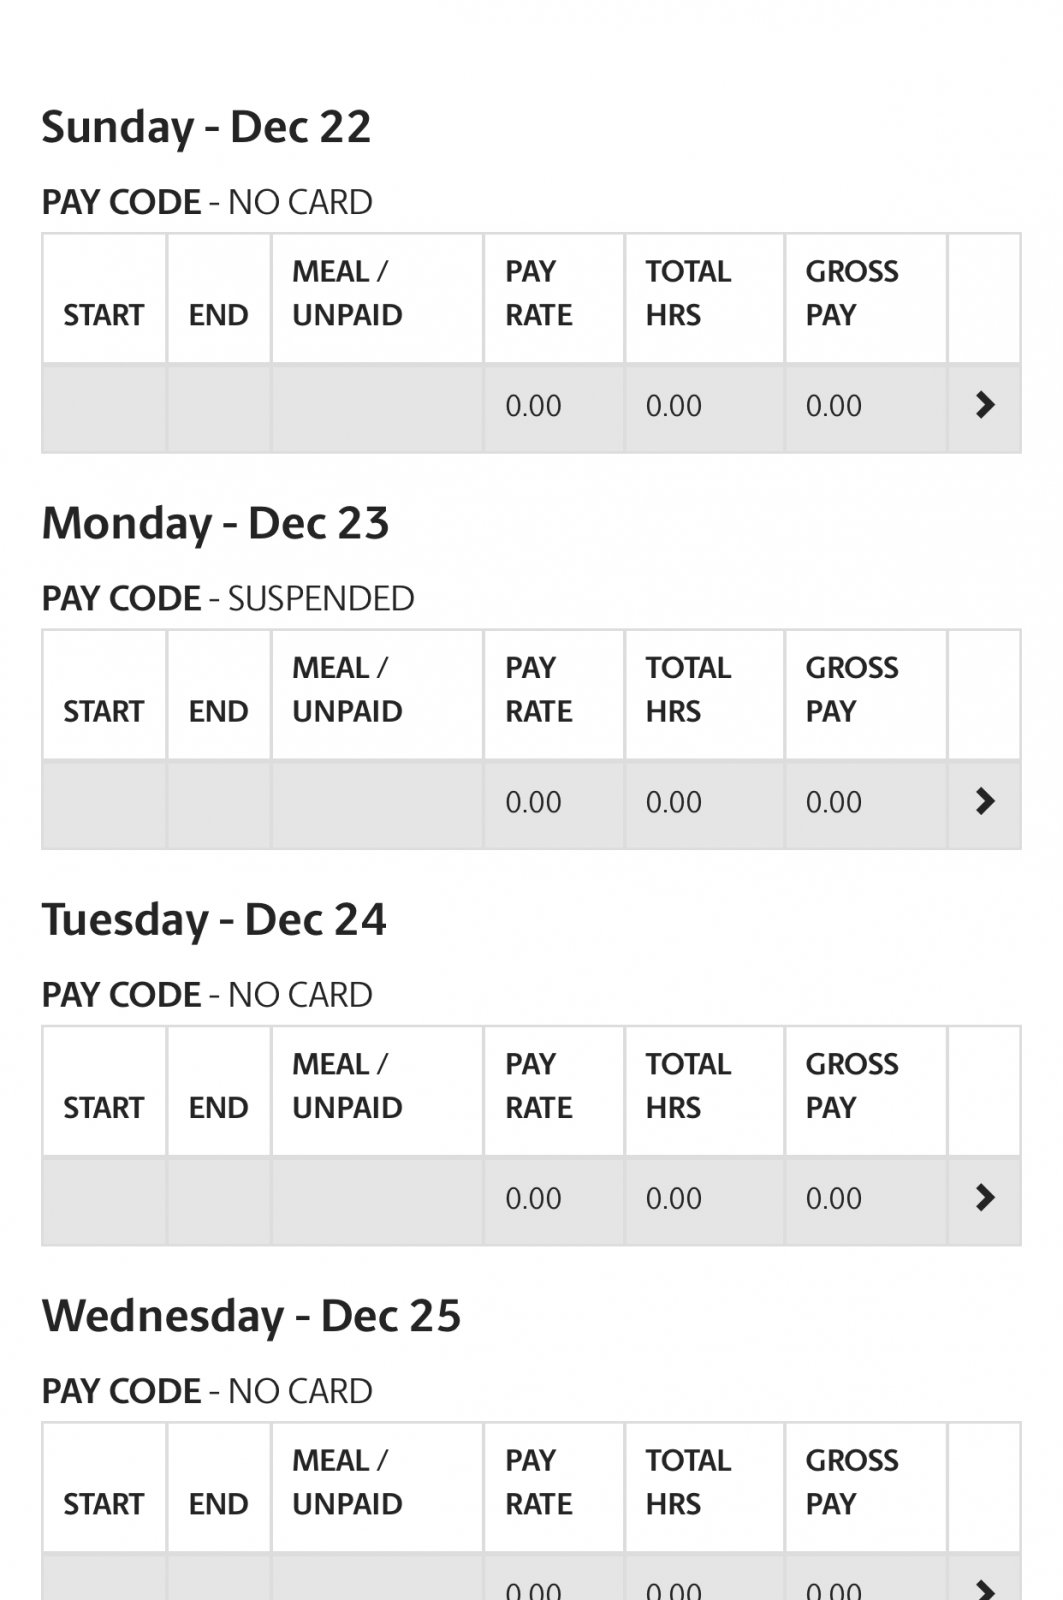
Task: Select Tuesday Dec 24 pay rate value
Action: coord(533,1198)
